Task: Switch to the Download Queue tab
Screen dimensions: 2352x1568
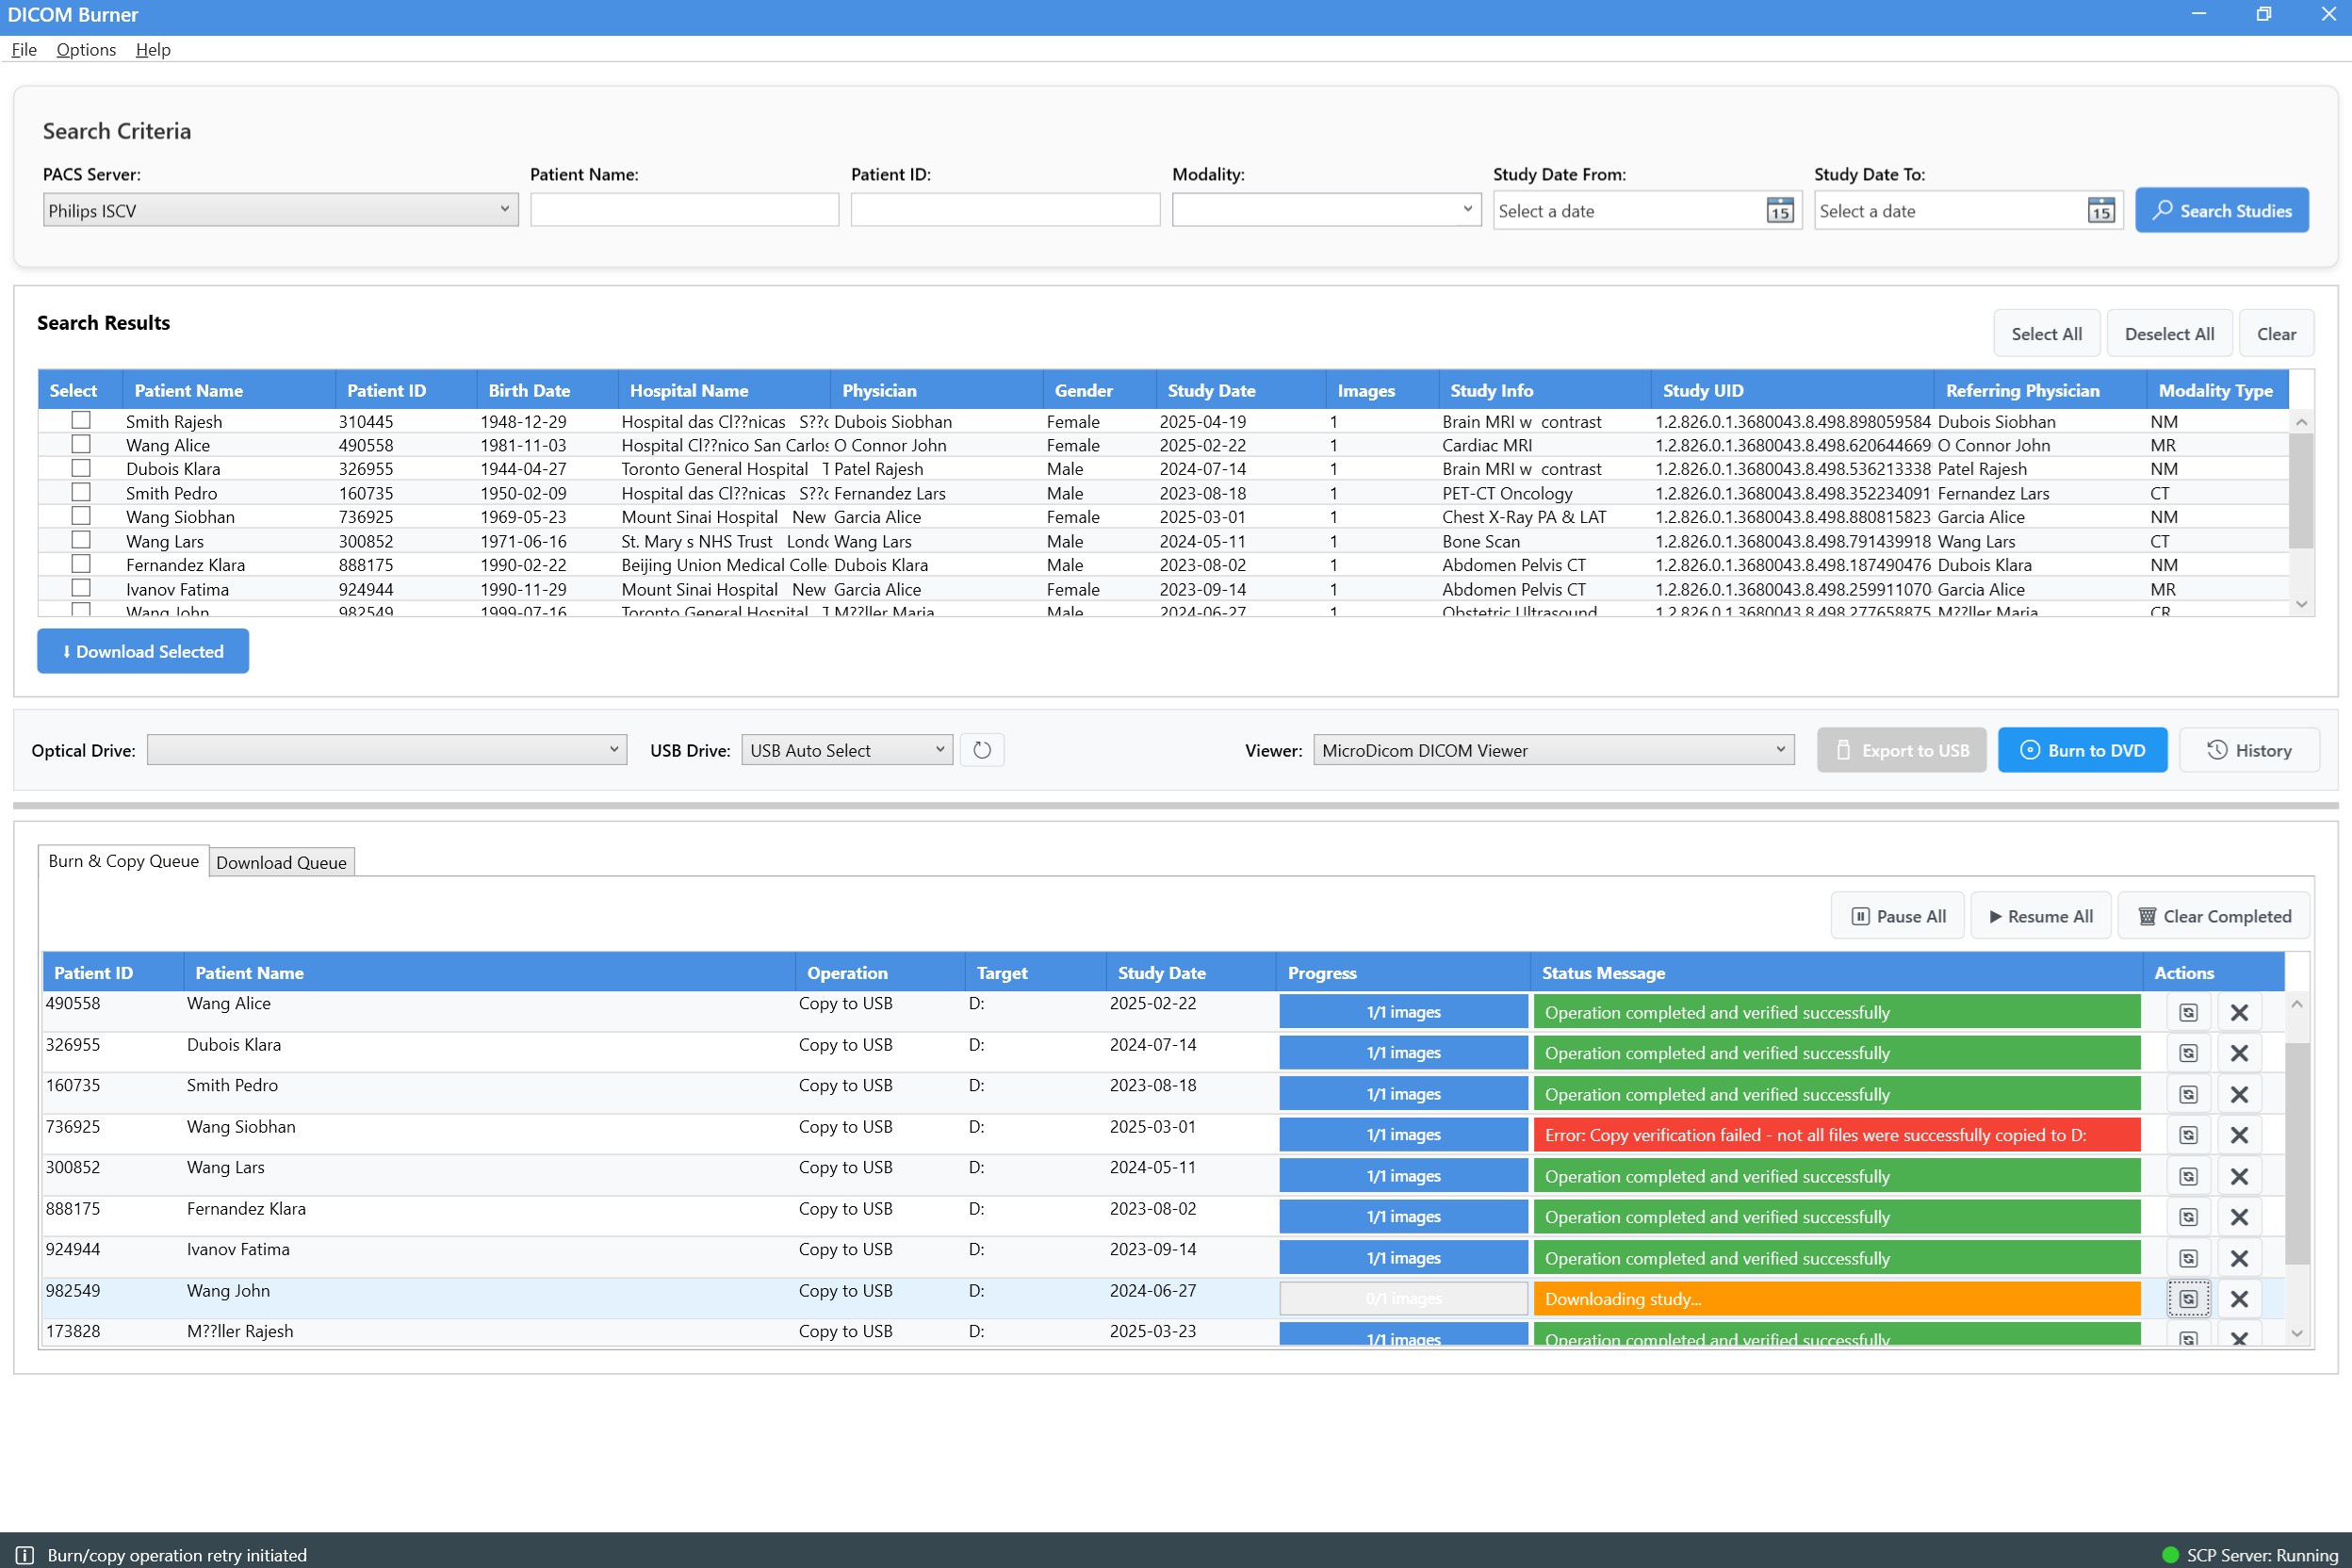Action: 281,861
